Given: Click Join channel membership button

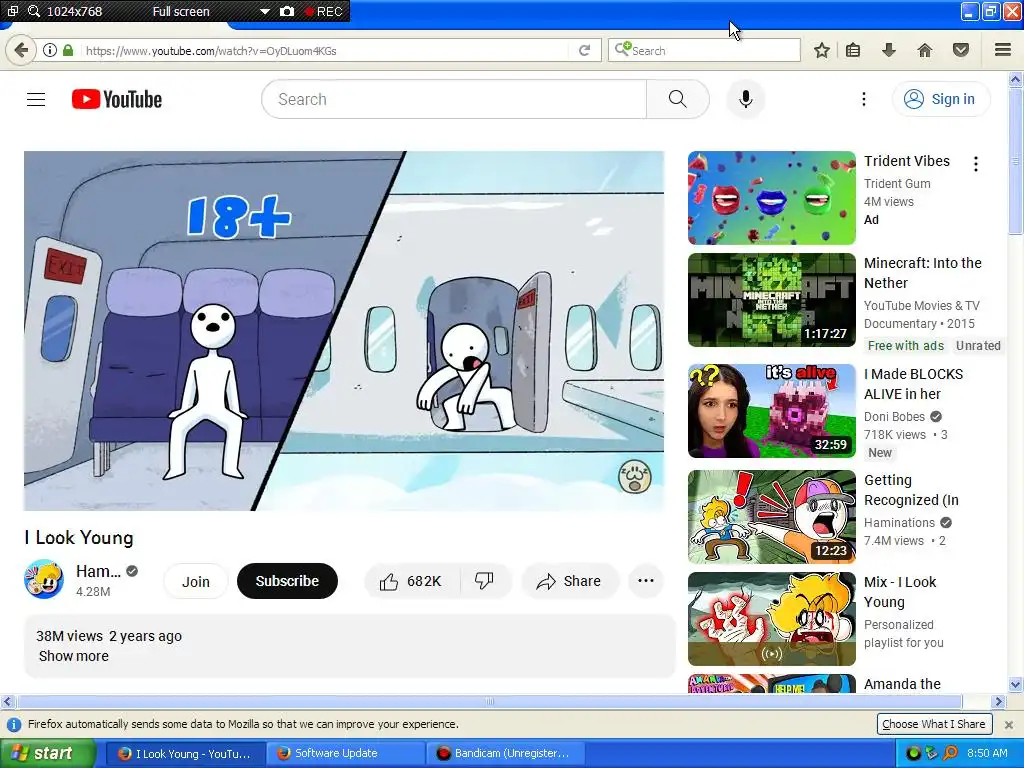Looking at the screenshot, I should (195, 581).
